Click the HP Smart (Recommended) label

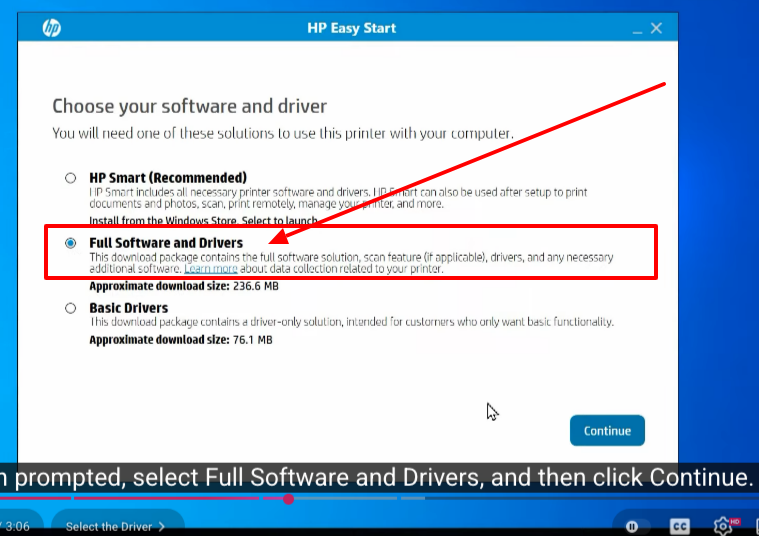point(168,178)
